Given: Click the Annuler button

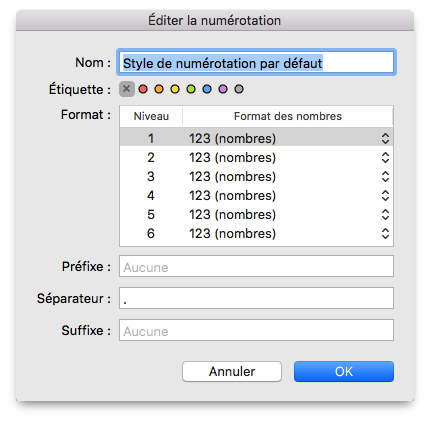Looking at the screenshot, I should click(x=232, y=371).
